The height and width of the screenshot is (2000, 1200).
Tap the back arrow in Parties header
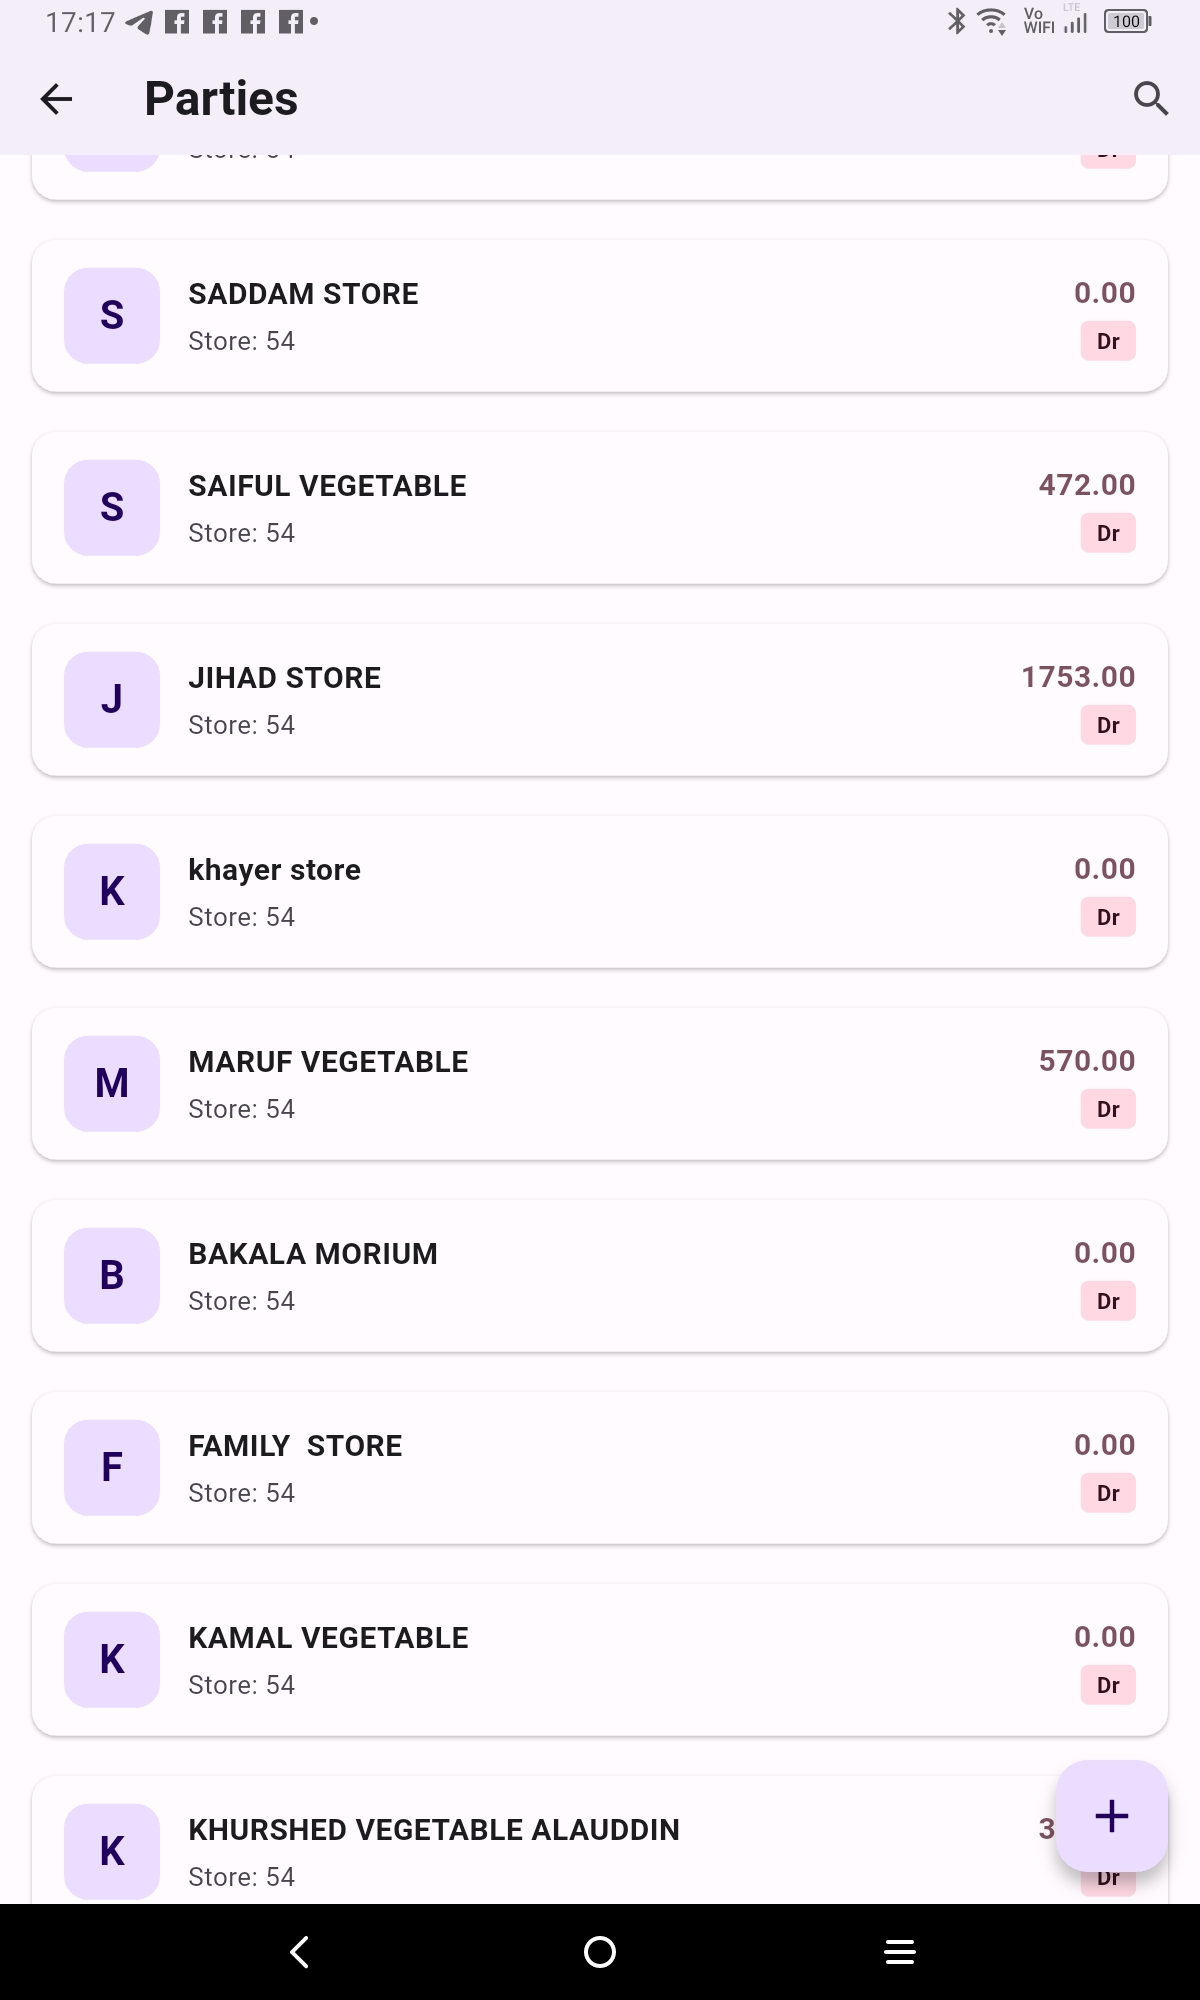coord(57,99)
